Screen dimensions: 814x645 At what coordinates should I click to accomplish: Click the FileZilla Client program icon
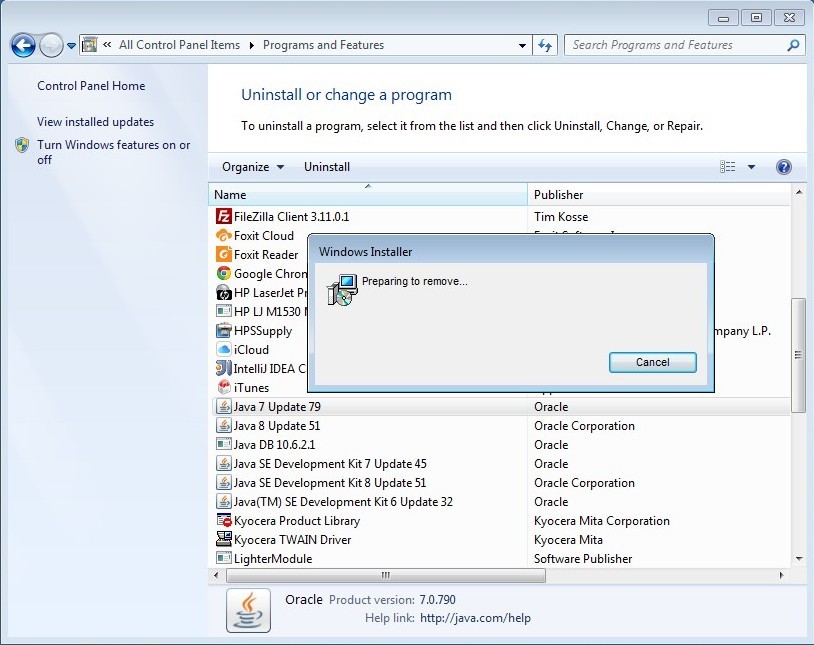(224, 216)
